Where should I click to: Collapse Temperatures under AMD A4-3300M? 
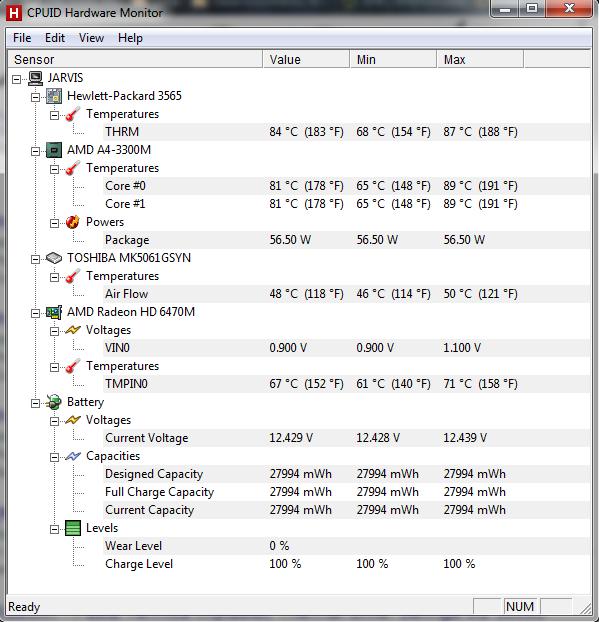[54, 169]
